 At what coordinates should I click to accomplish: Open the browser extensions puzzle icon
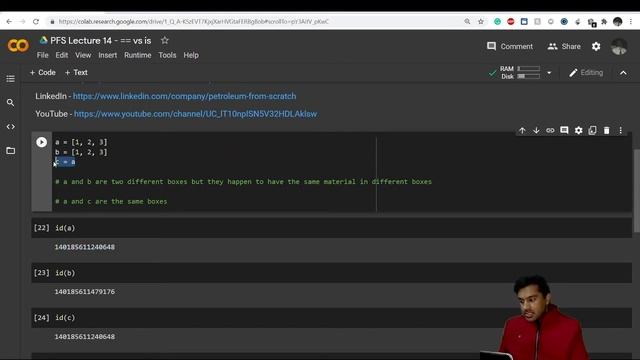(604, 22)
